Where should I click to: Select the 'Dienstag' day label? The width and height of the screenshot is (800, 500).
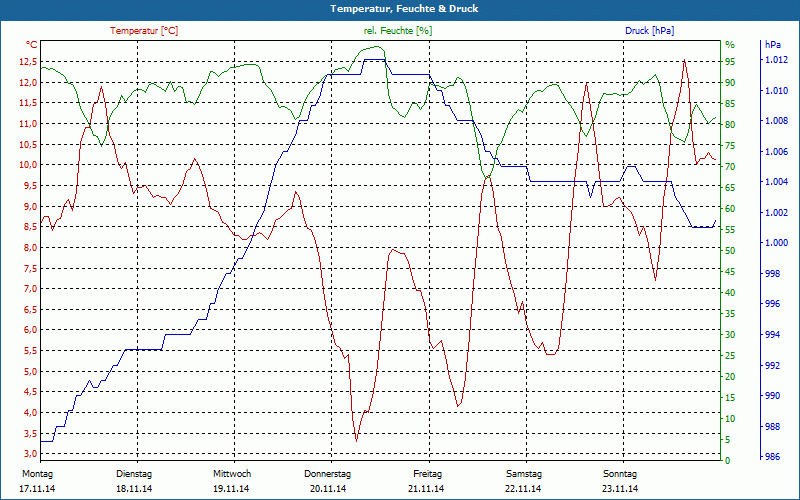[134, 474]
